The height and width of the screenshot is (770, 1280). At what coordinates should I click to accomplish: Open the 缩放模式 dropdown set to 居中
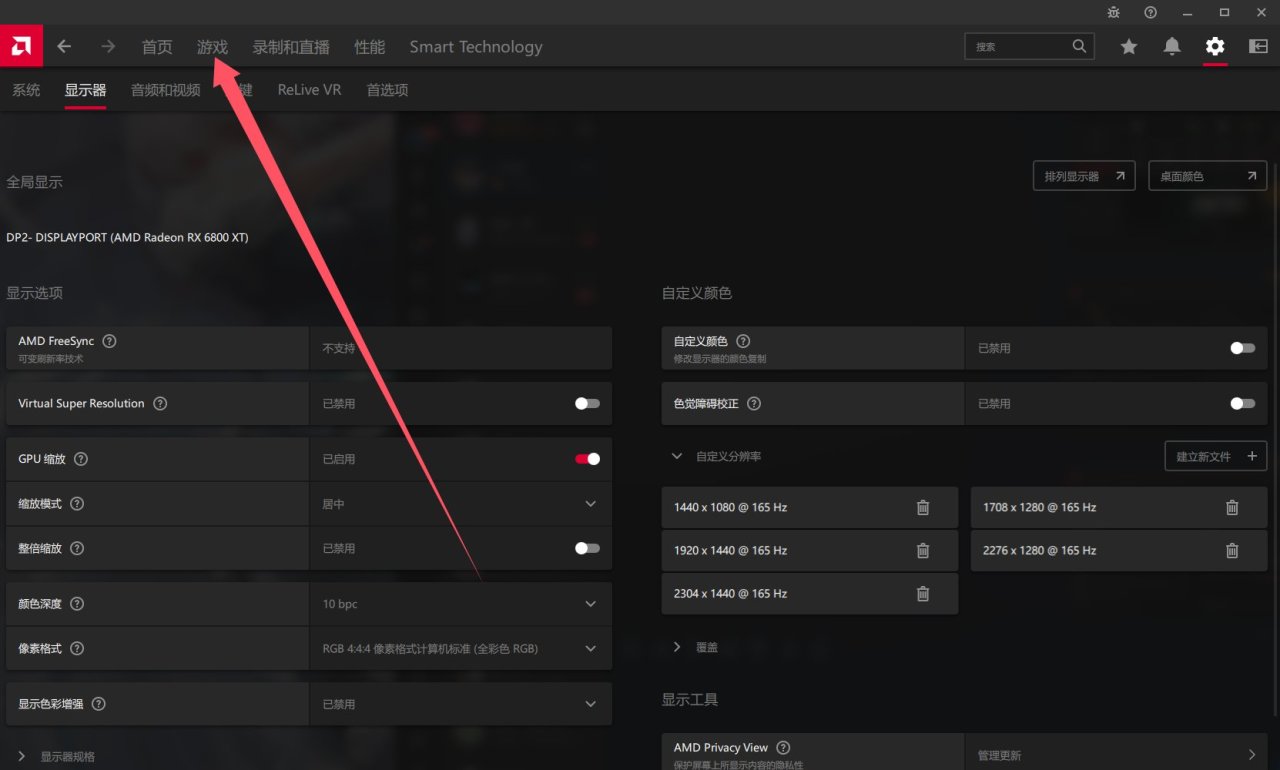[461, 504]
